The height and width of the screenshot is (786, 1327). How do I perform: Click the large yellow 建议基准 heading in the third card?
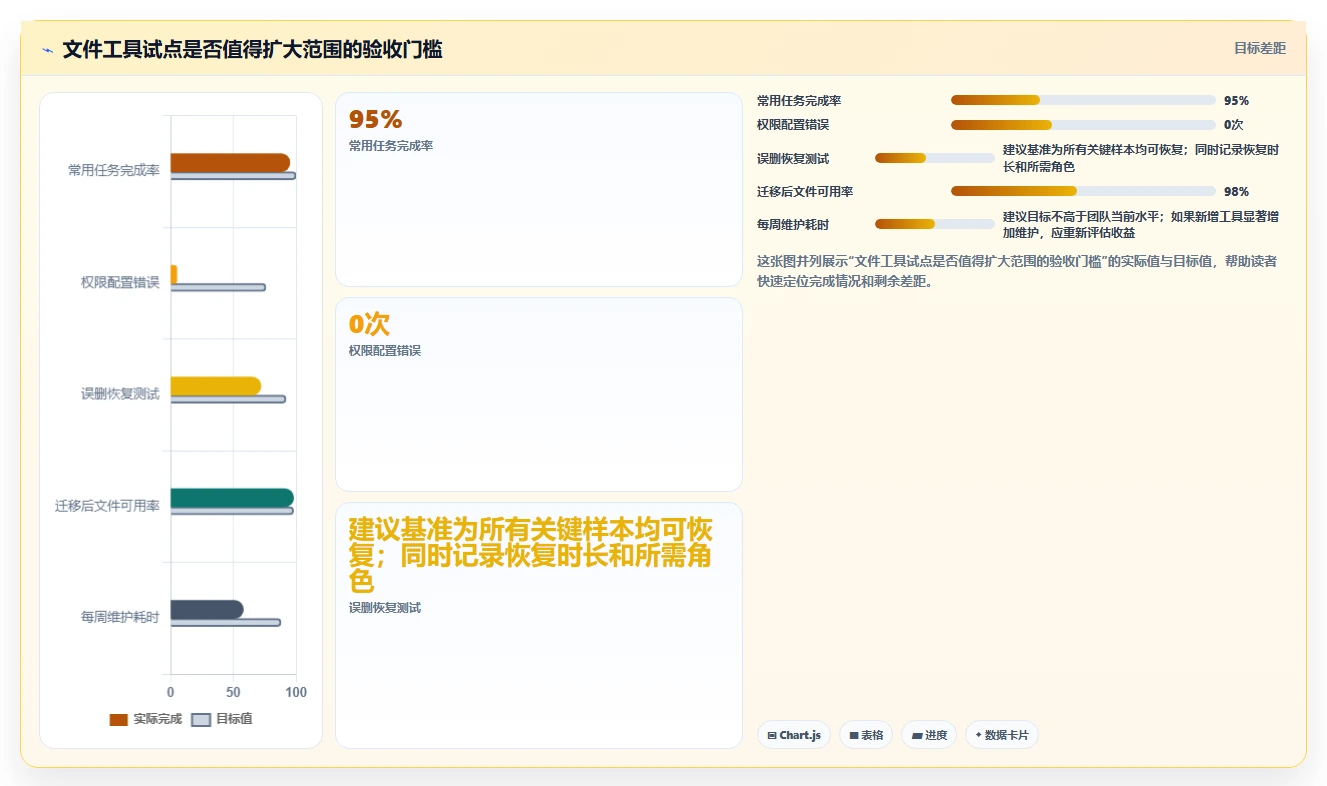(x=531, y=556)
